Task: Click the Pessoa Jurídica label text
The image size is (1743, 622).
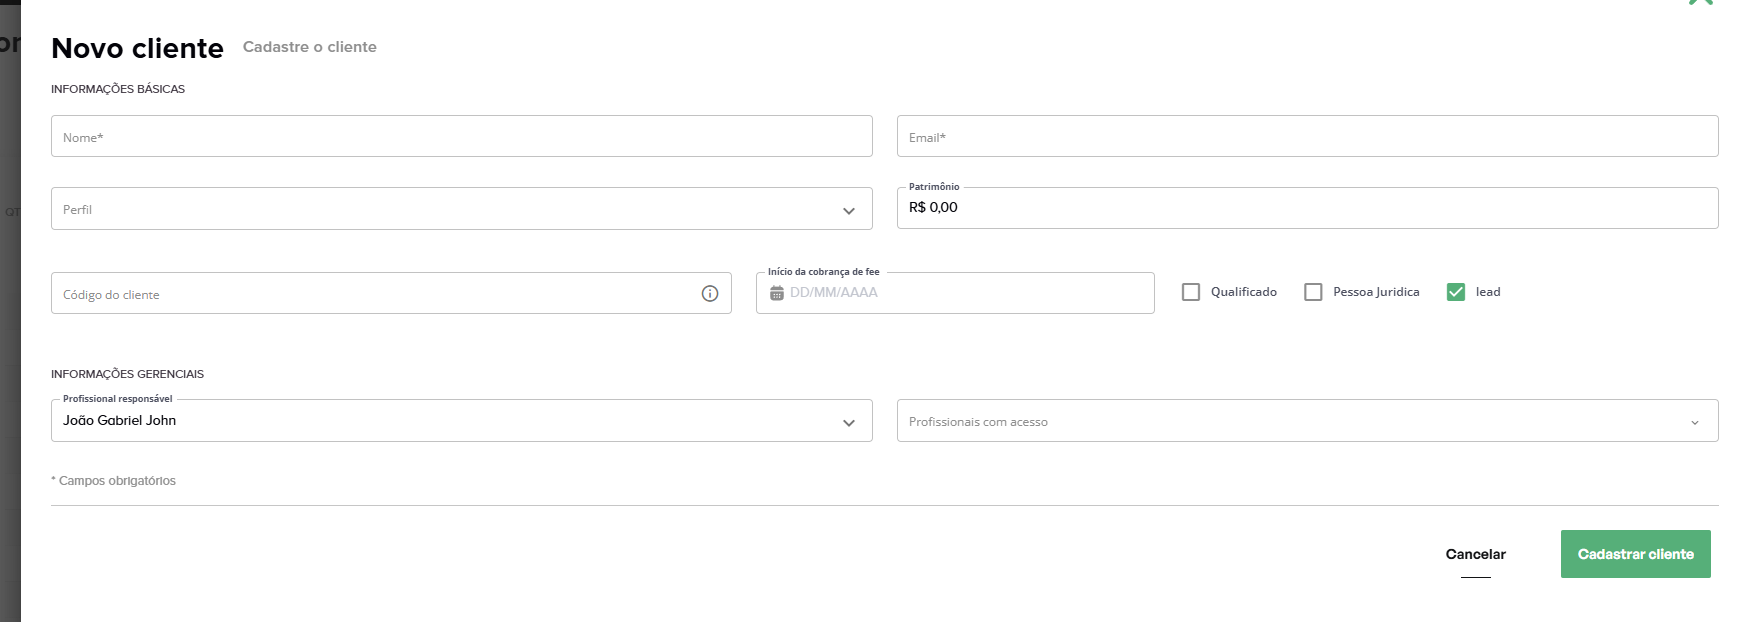Action: pos(1376,292)
